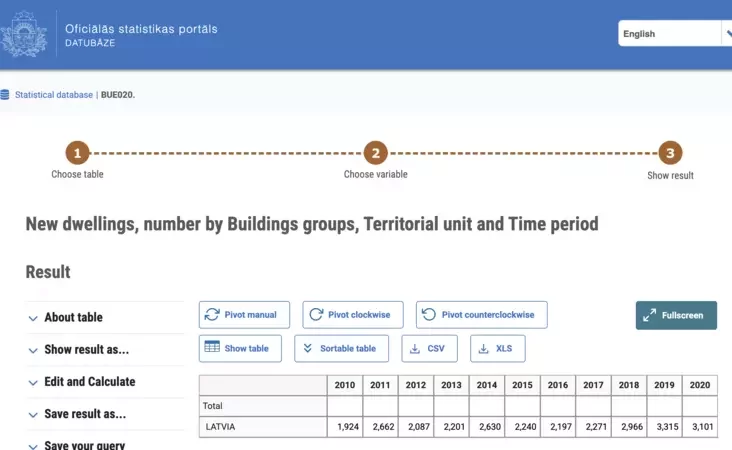Go to step 1 Choose table
Screen dimensions: 732x450
point(78,154)
